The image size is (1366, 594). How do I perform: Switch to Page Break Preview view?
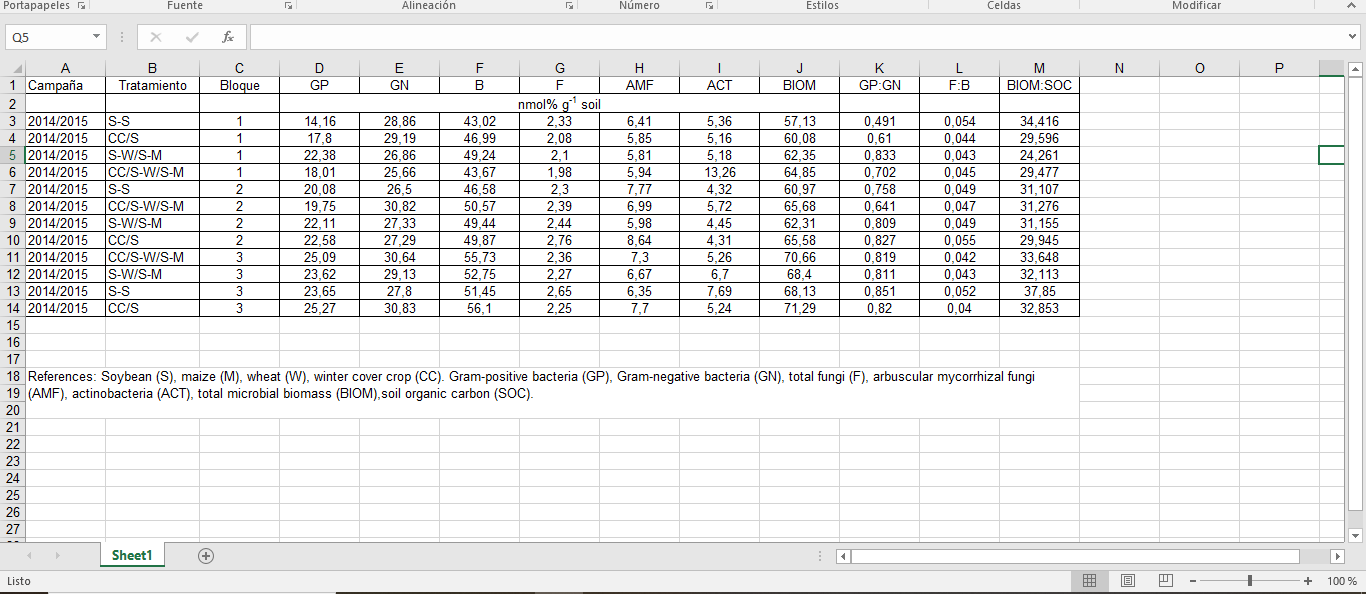click(1165, 581)
